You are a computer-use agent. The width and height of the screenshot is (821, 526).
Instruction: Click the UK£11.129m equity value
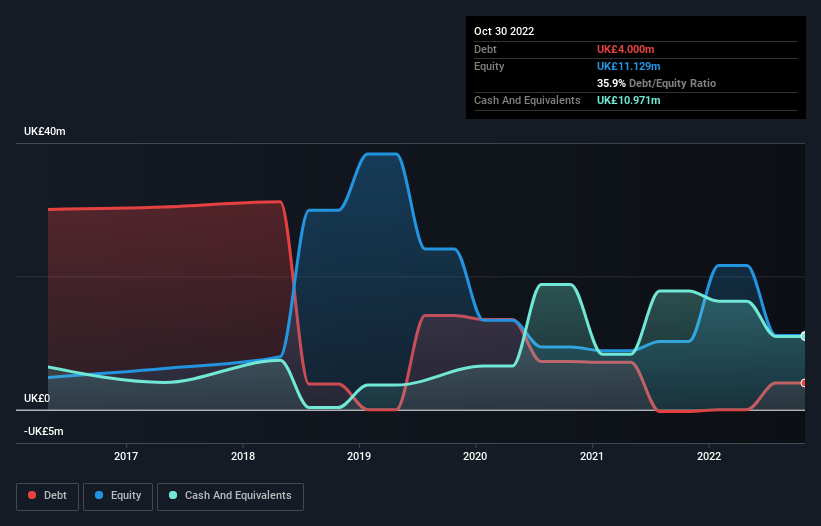coord(629,66)
